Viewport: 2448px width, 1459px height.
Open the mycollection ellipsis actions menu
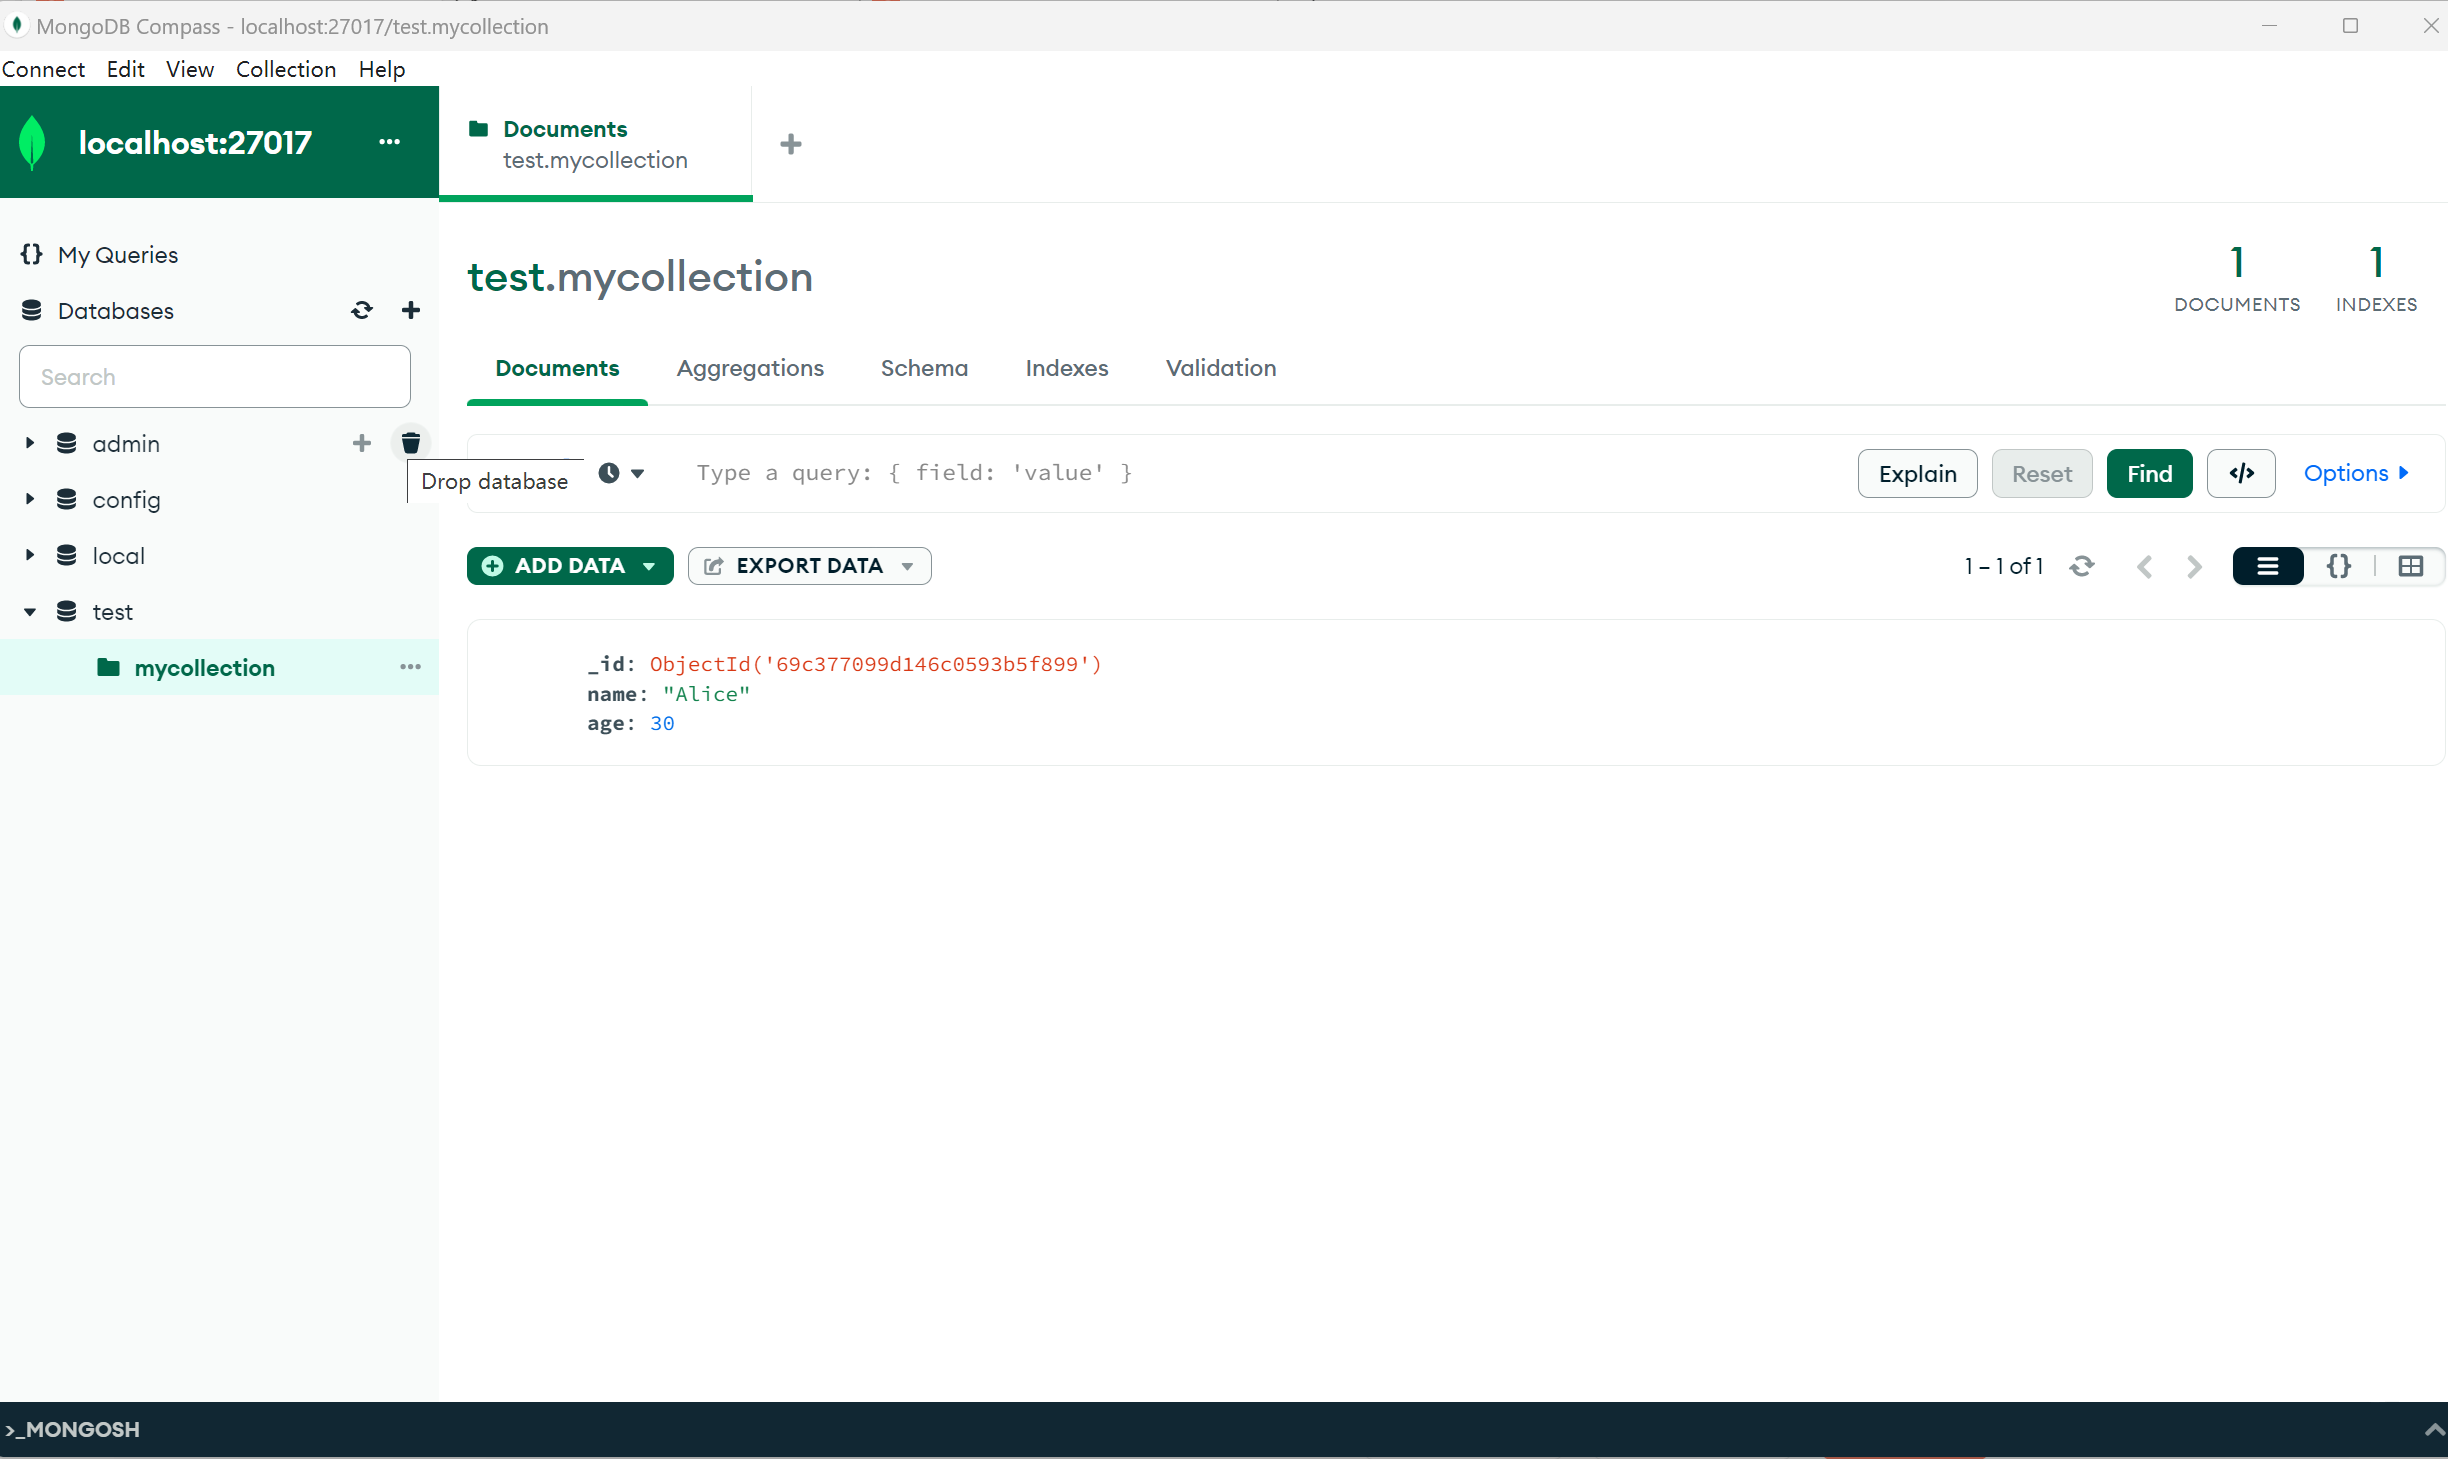coord(411,667)
